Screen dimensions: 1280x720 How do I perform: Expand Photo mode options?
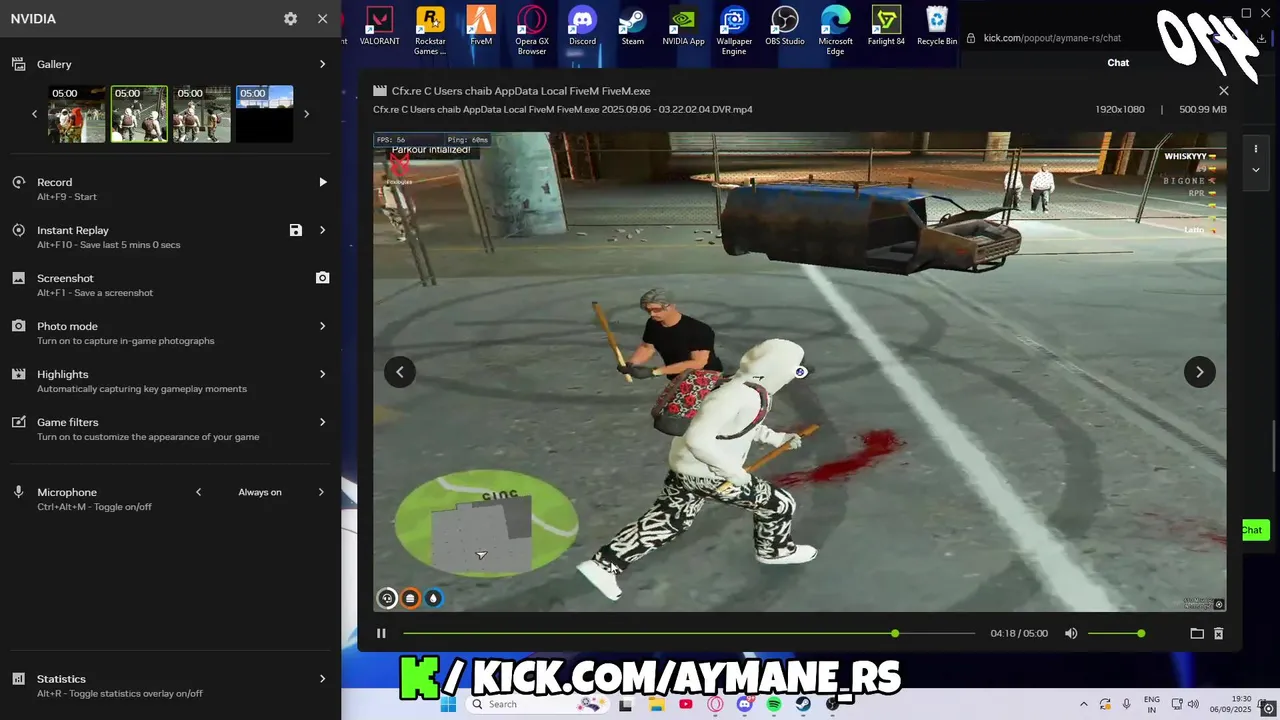[322, 326]
